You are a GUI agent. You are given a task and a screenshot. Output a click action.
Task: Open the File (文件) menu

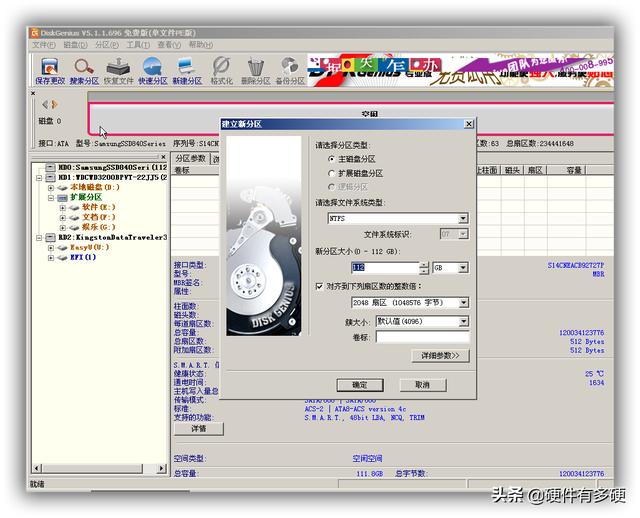coord(44,45)
